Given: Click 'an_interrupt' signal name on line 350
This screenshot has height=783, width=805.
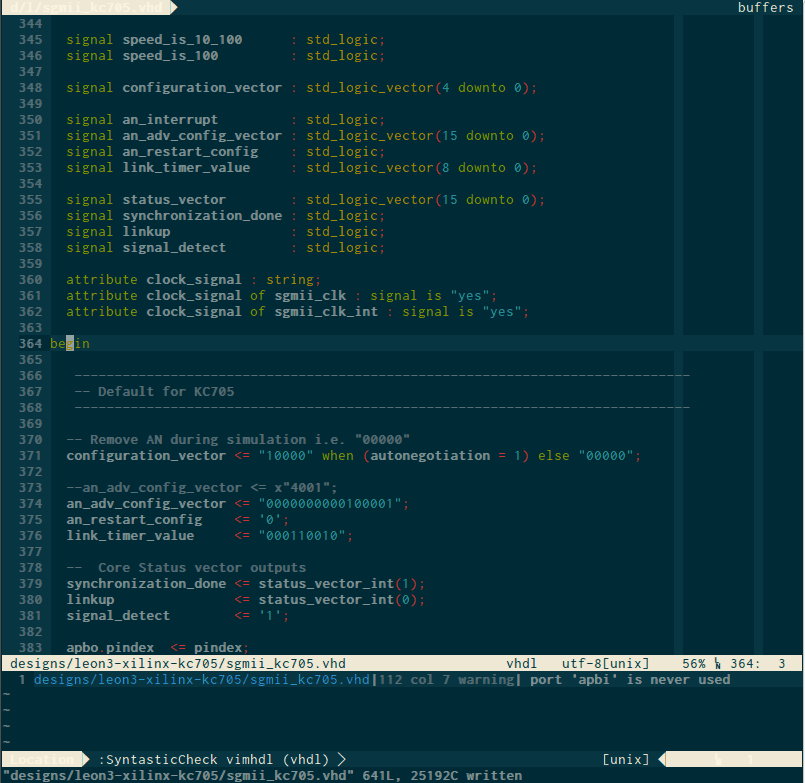Looking at the screenshot, I should (x=170, y=120).
